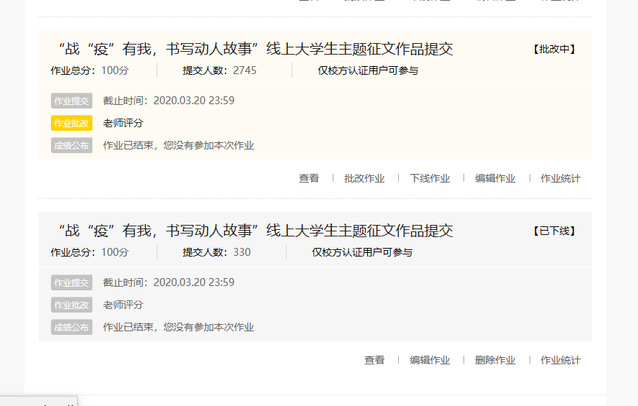This screenshot has height=406, width=638.
Task: Click the 成绩公布 tag in the 已下线 assignment
Action: [71, 327]
